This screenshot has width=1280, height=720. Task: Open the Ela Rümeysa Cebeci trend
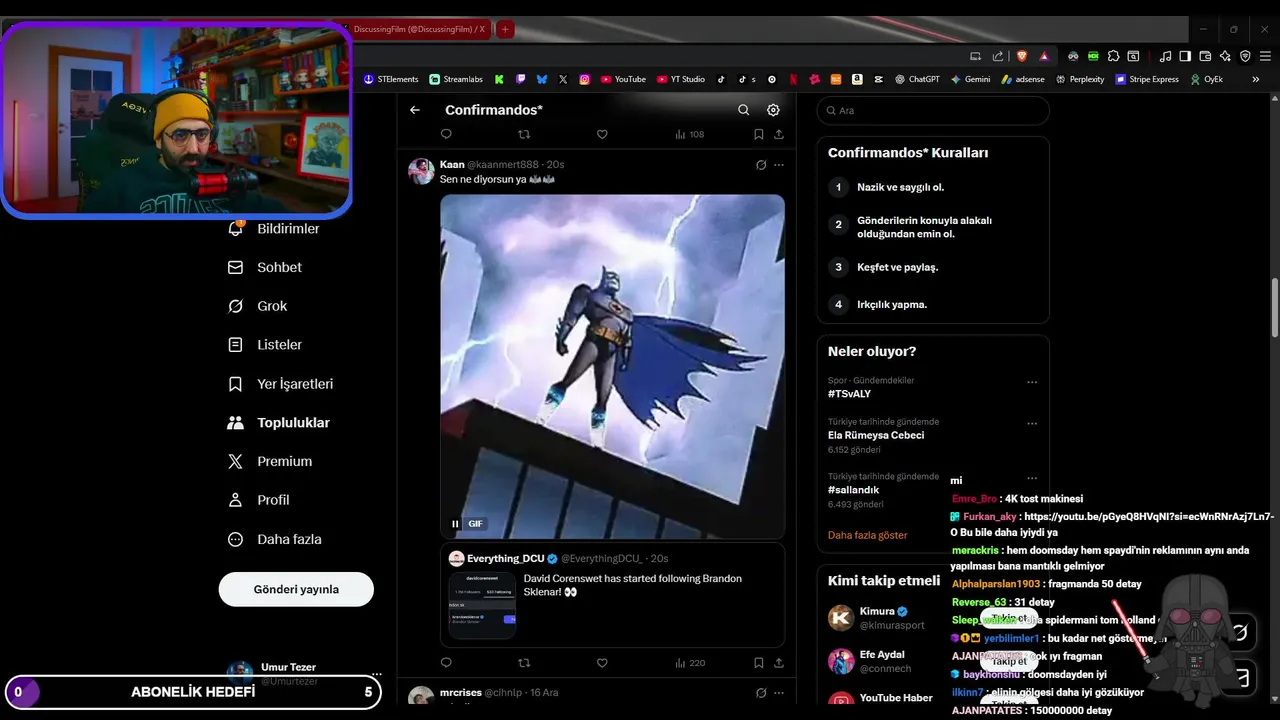(x=876, y=435)
